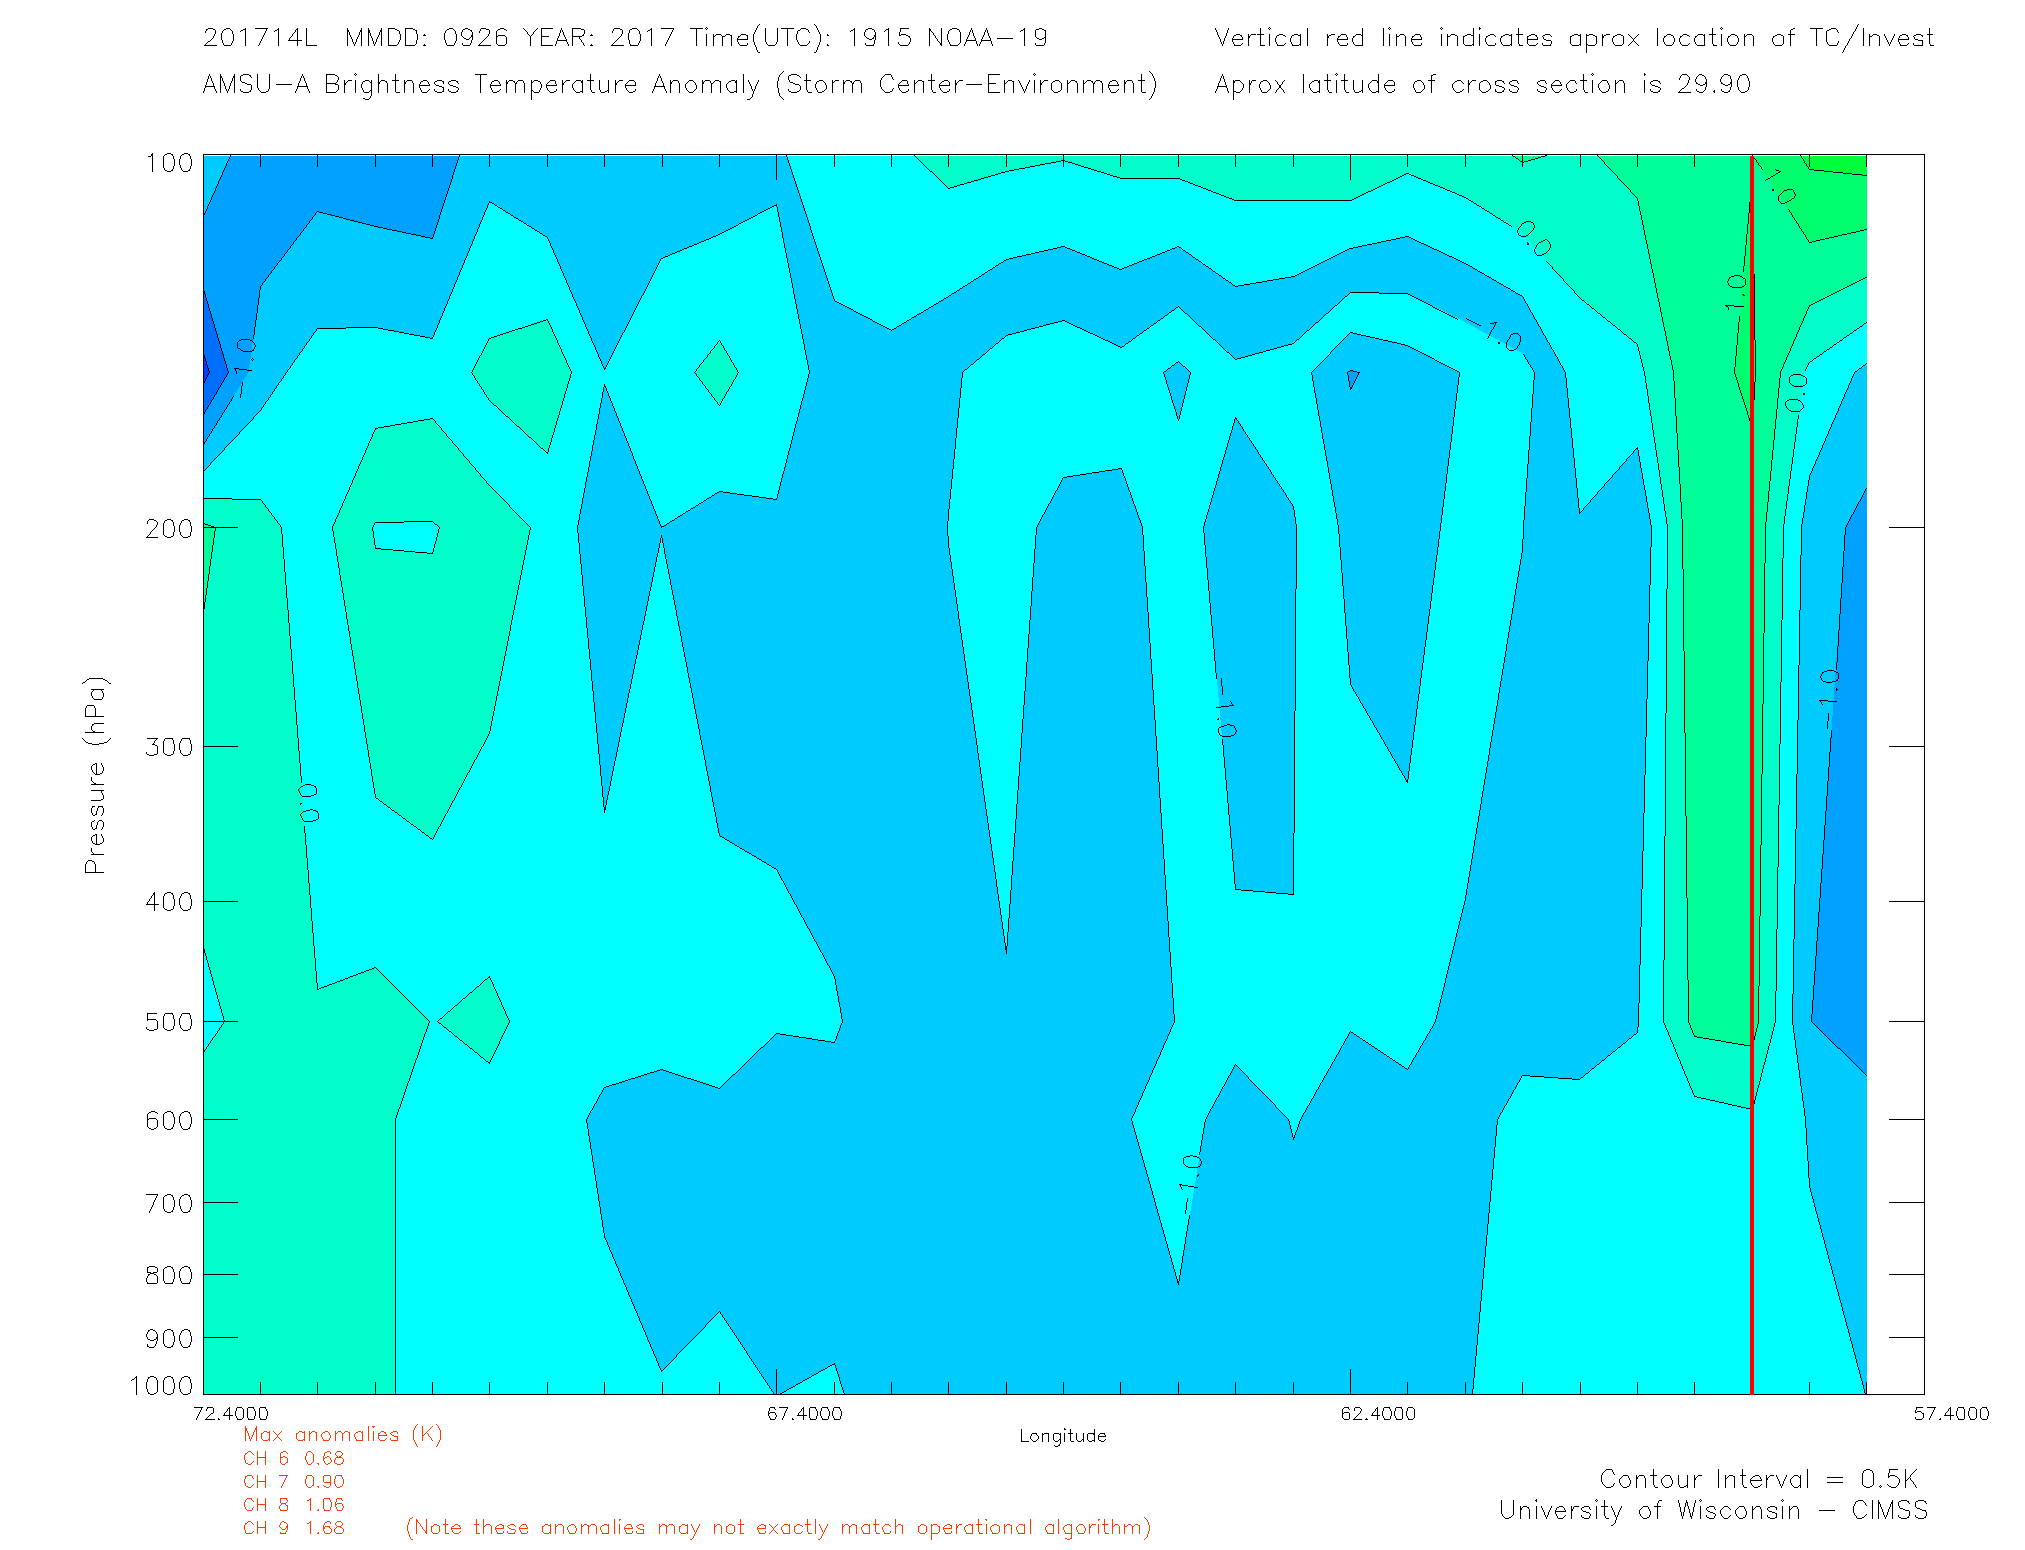The height and width of the screenshot is (1550, 2025).
Task: Click the 62.4000 longitude tick label
Action: (x=1378, y=1413)
